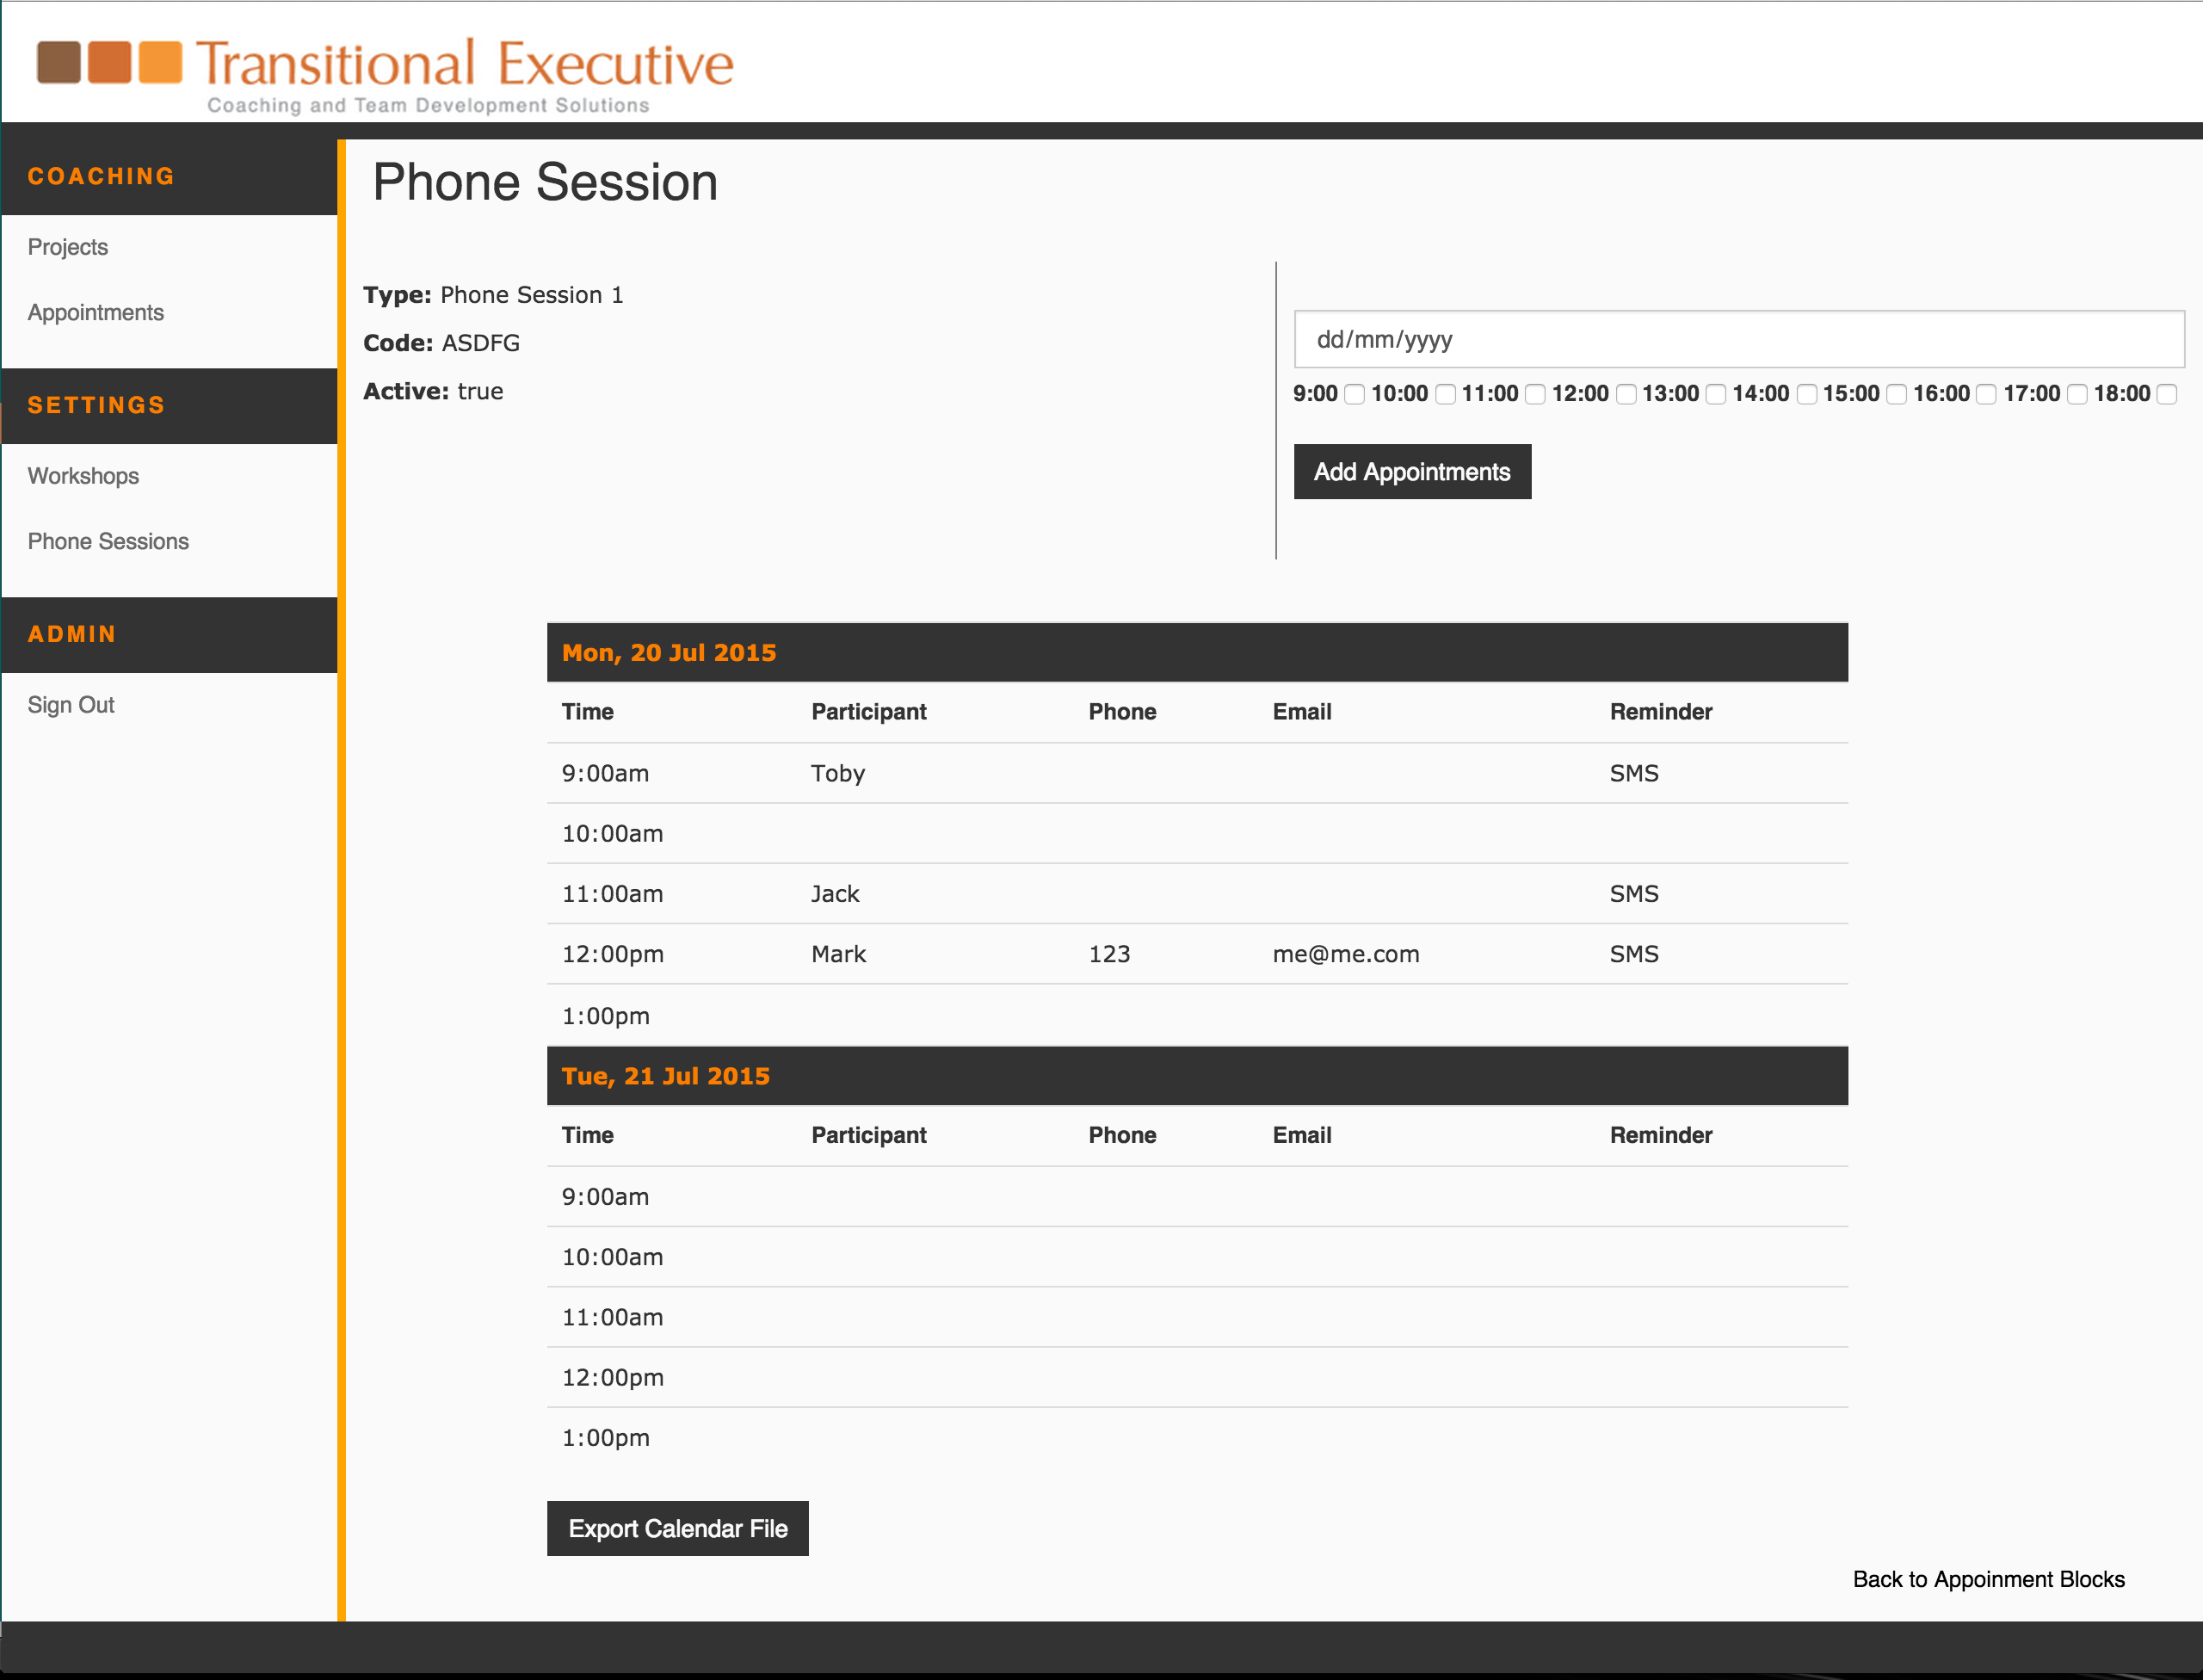Click the me@me.com email cell
This screenshot has width=2203, height=1680.
[1345, 954]
